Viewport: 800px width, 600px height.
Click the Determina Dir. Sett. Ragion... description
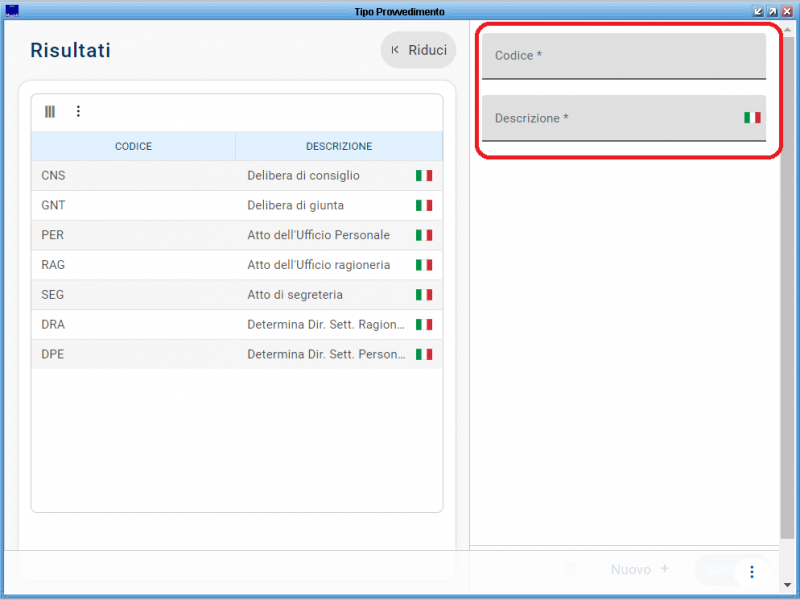(x=326, y=324)
